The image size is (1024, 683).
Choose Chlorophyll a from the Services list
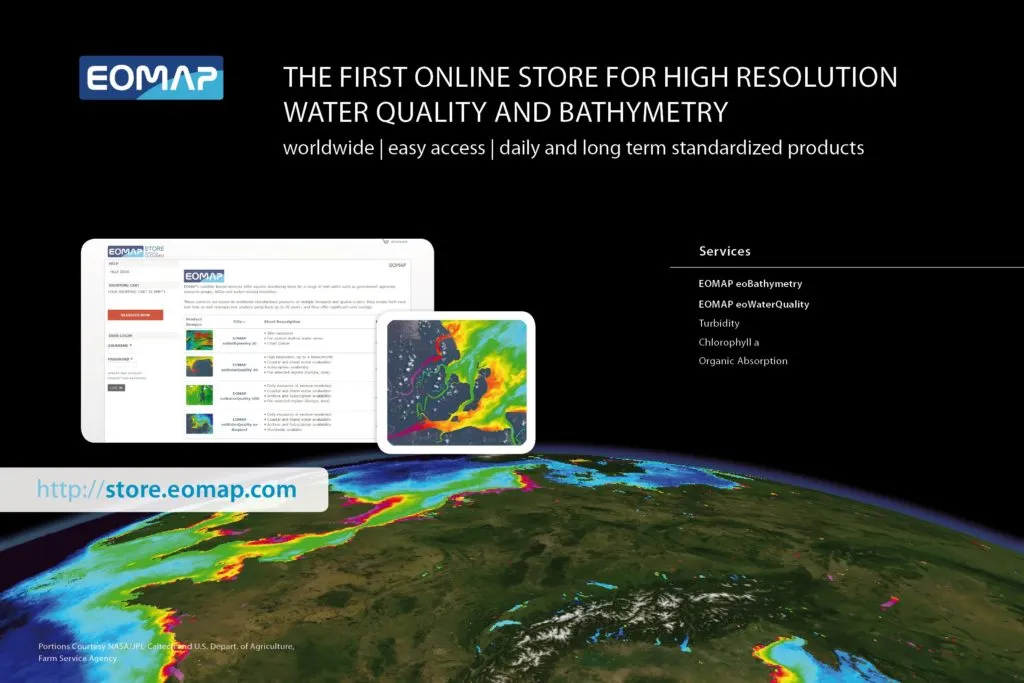pos(728,342)
